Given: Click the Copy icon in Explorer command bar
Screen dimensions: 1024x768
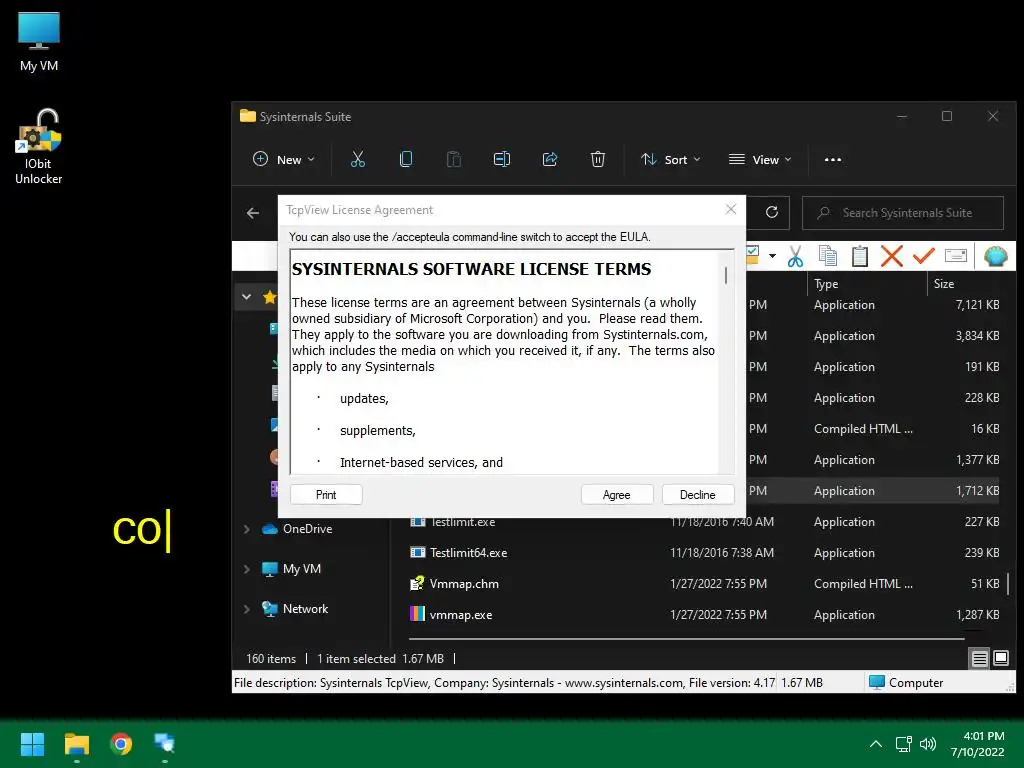Looking at the screenshot, I should 406,159.
